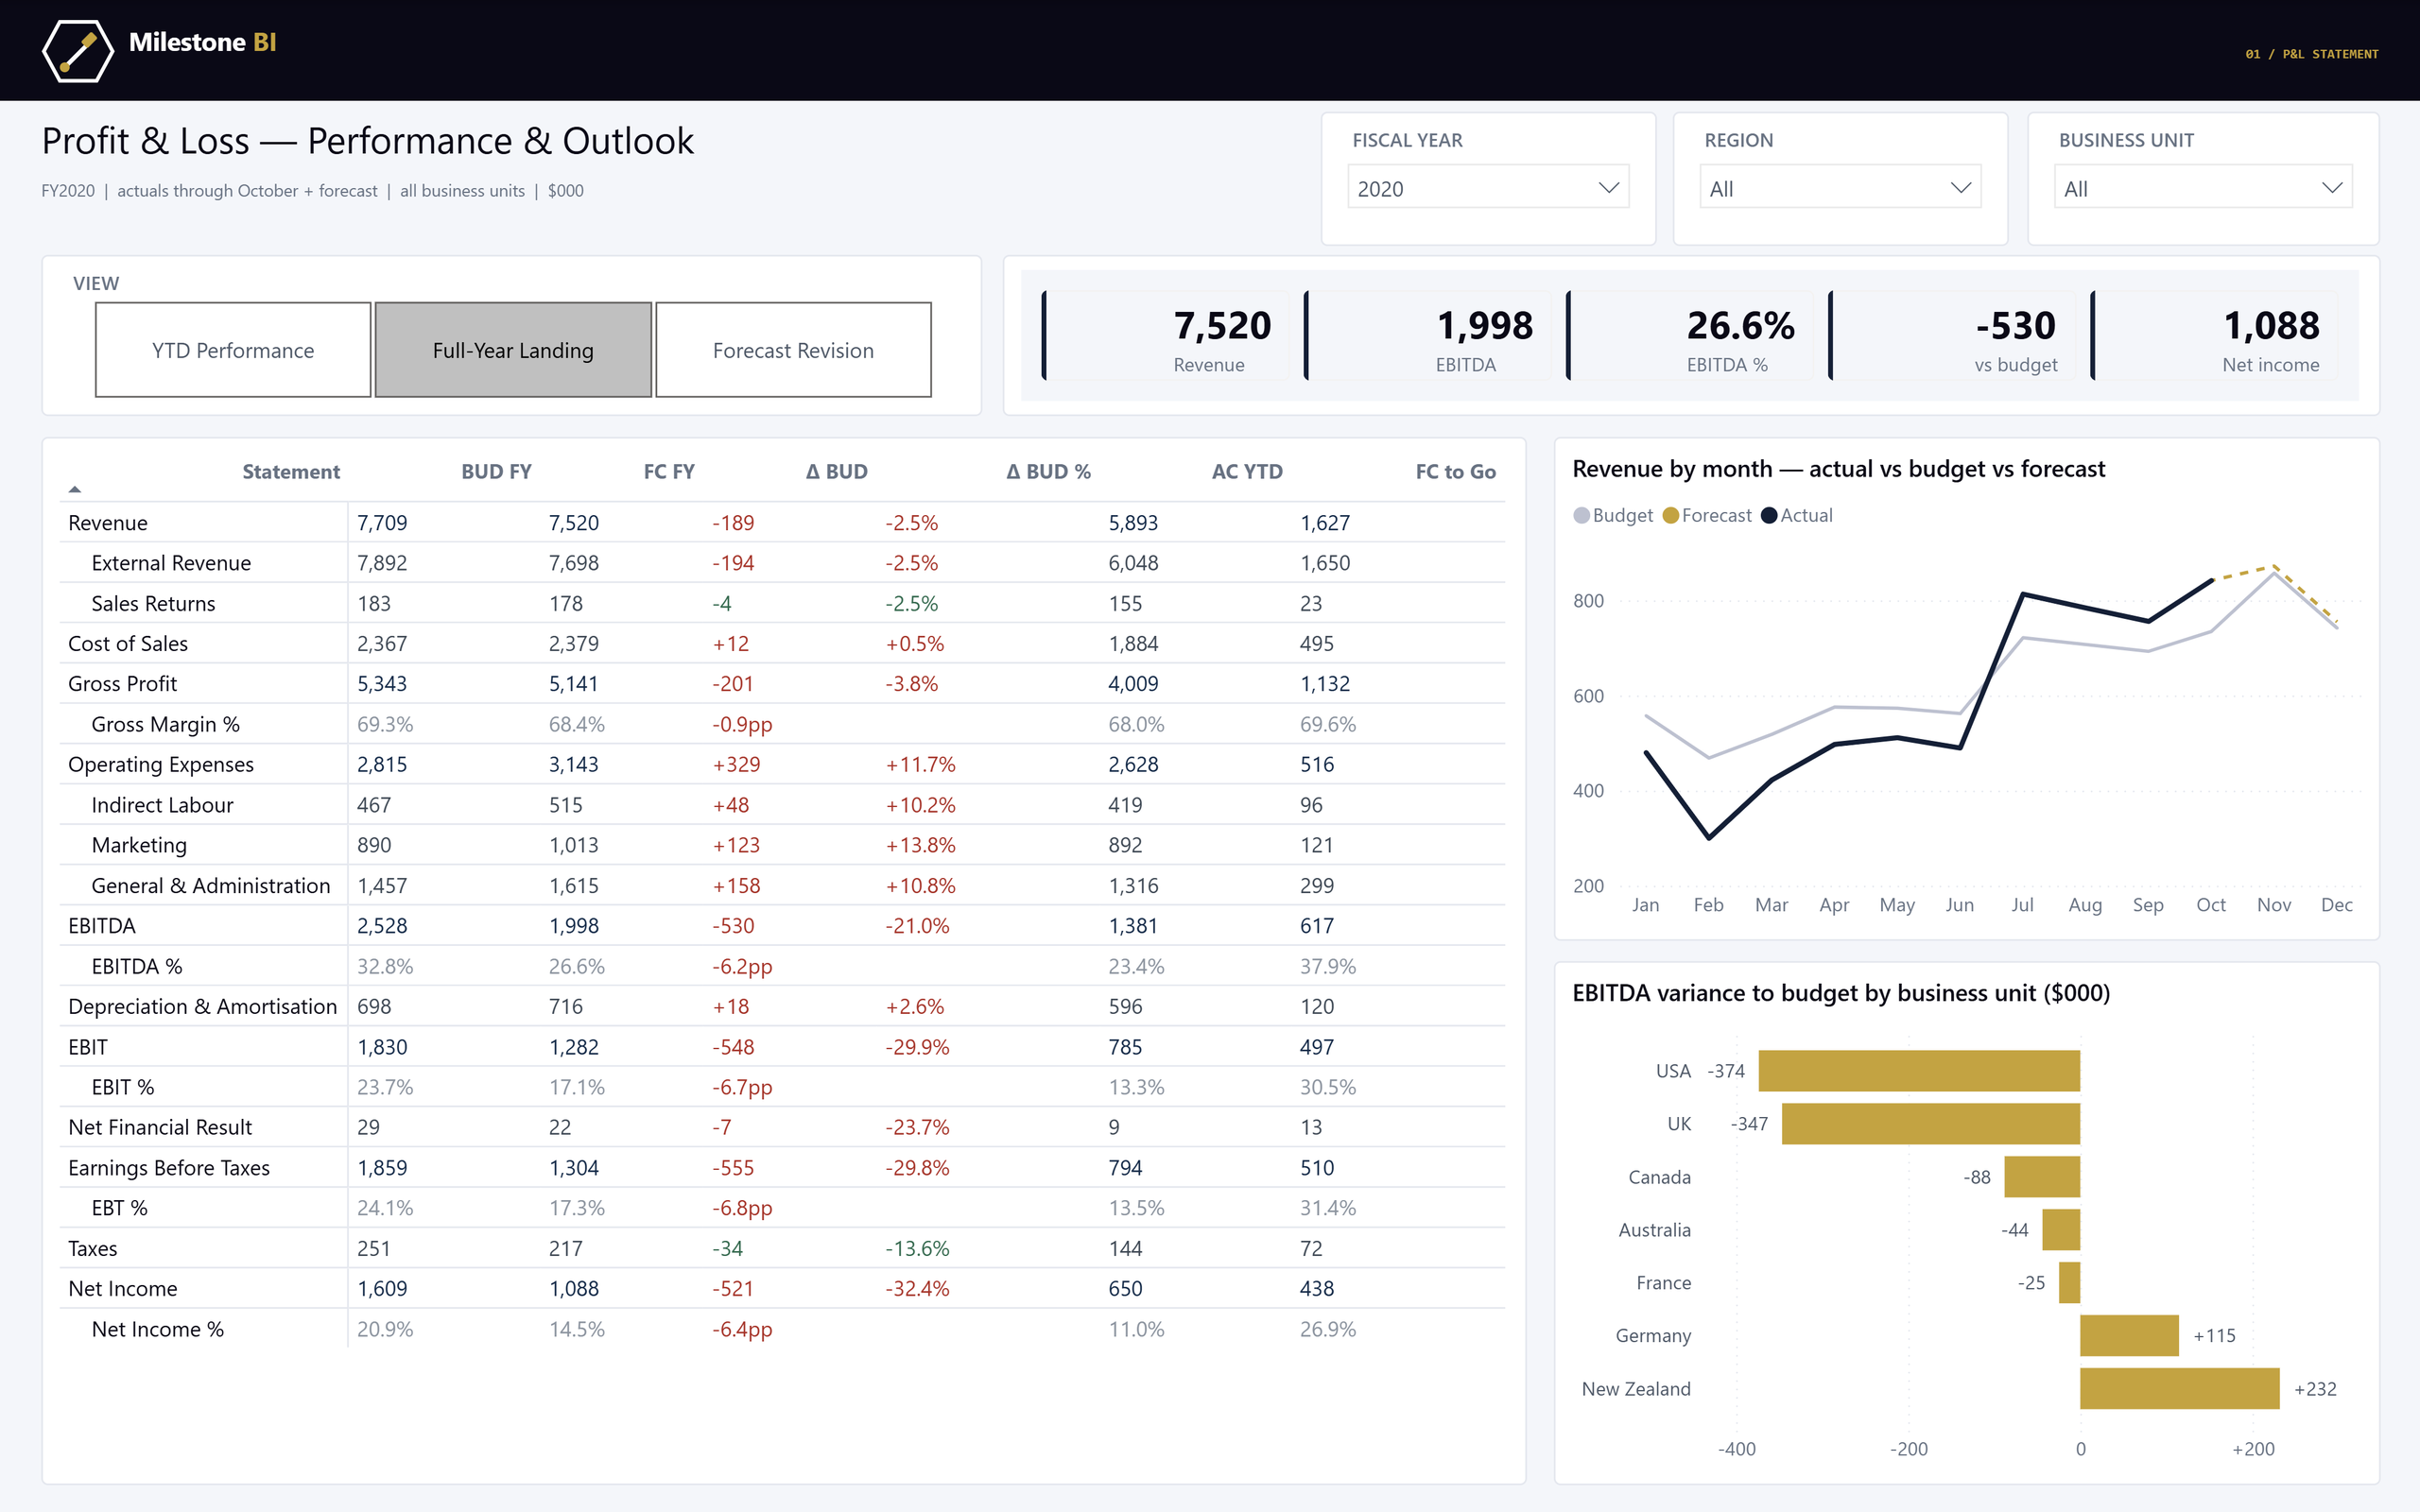
Task: Click the New Zealand +232 bar
Action: click(2180, 1388)
